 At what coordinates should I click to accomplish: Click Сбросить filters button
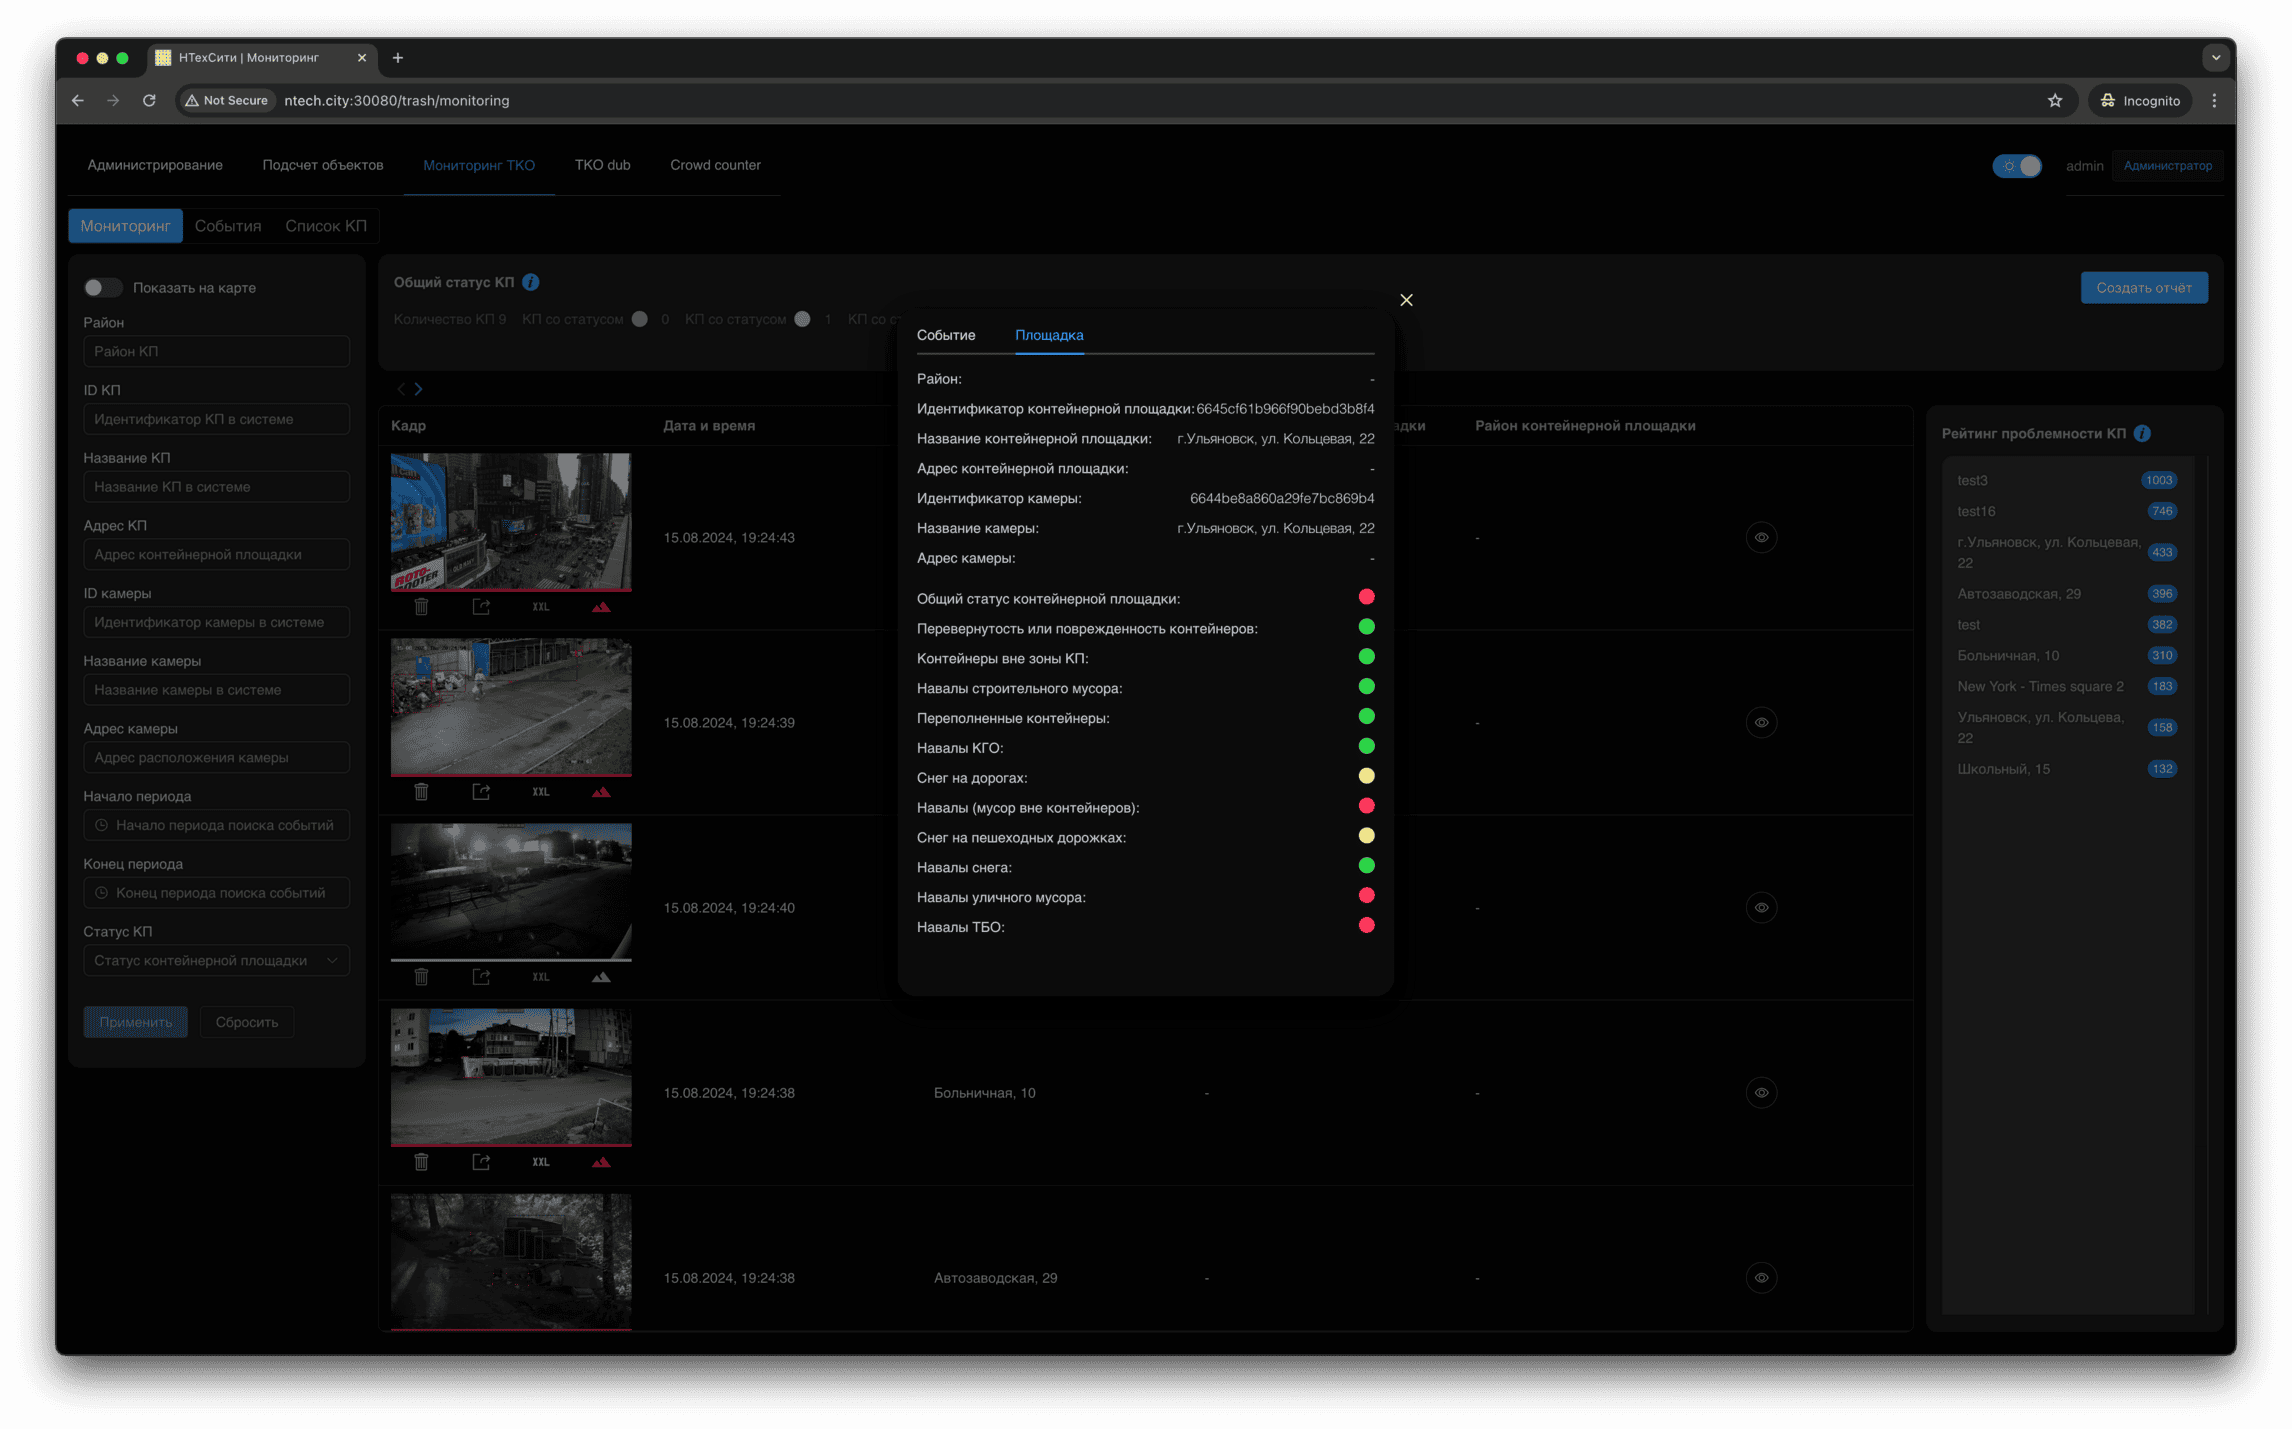point(247,1022)
